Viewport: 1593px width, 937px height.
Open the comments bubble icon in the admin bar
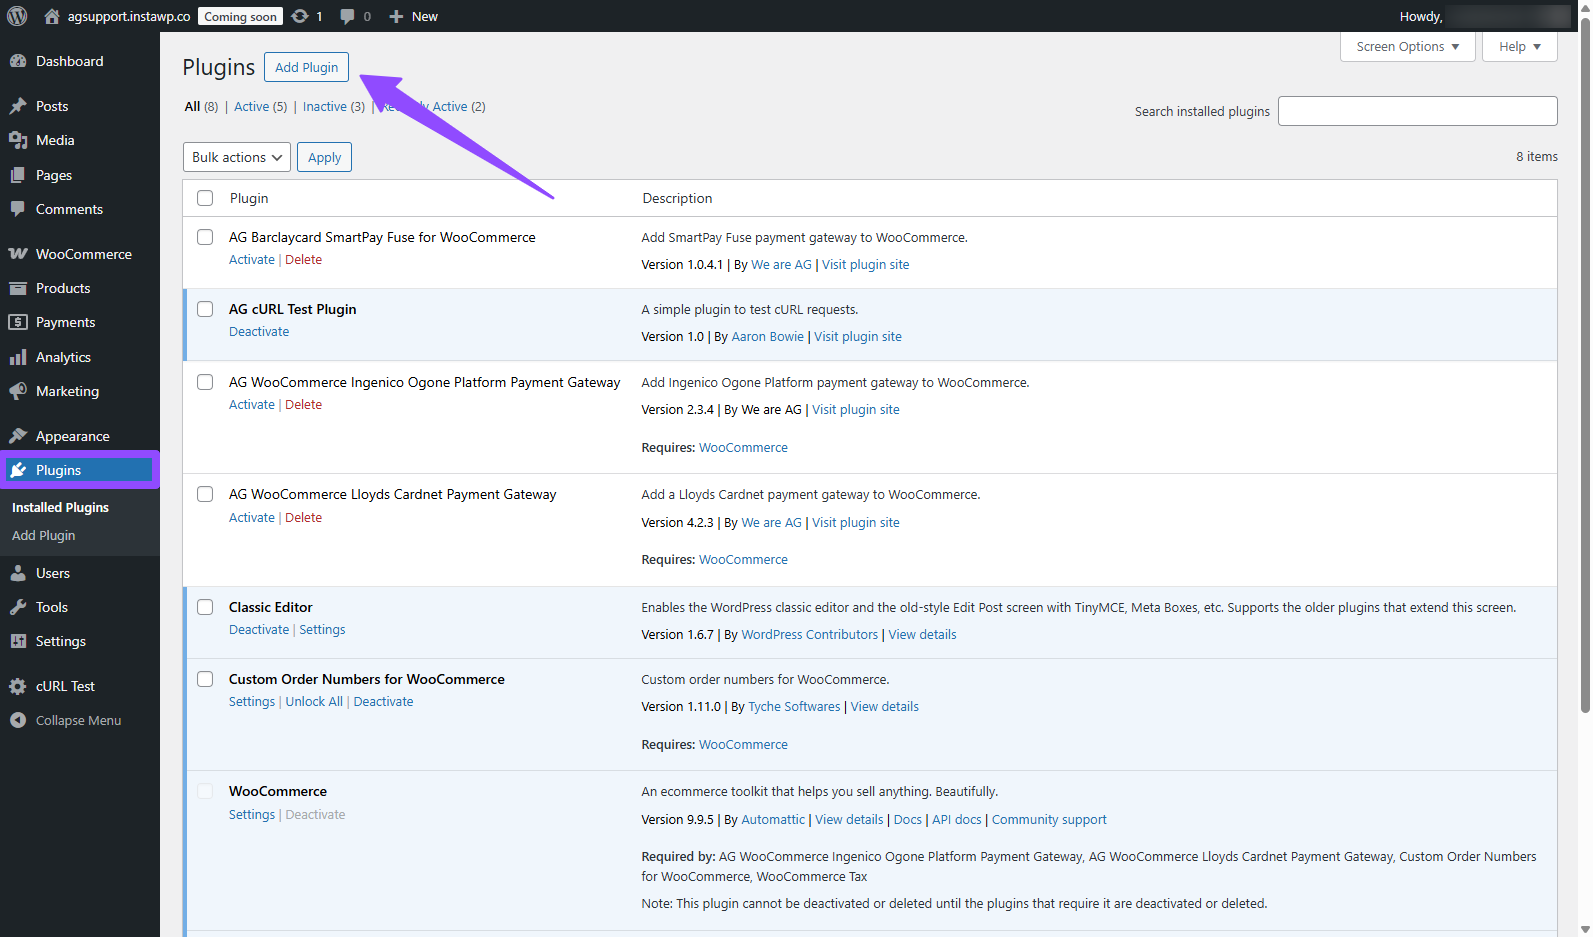point(347,16)
